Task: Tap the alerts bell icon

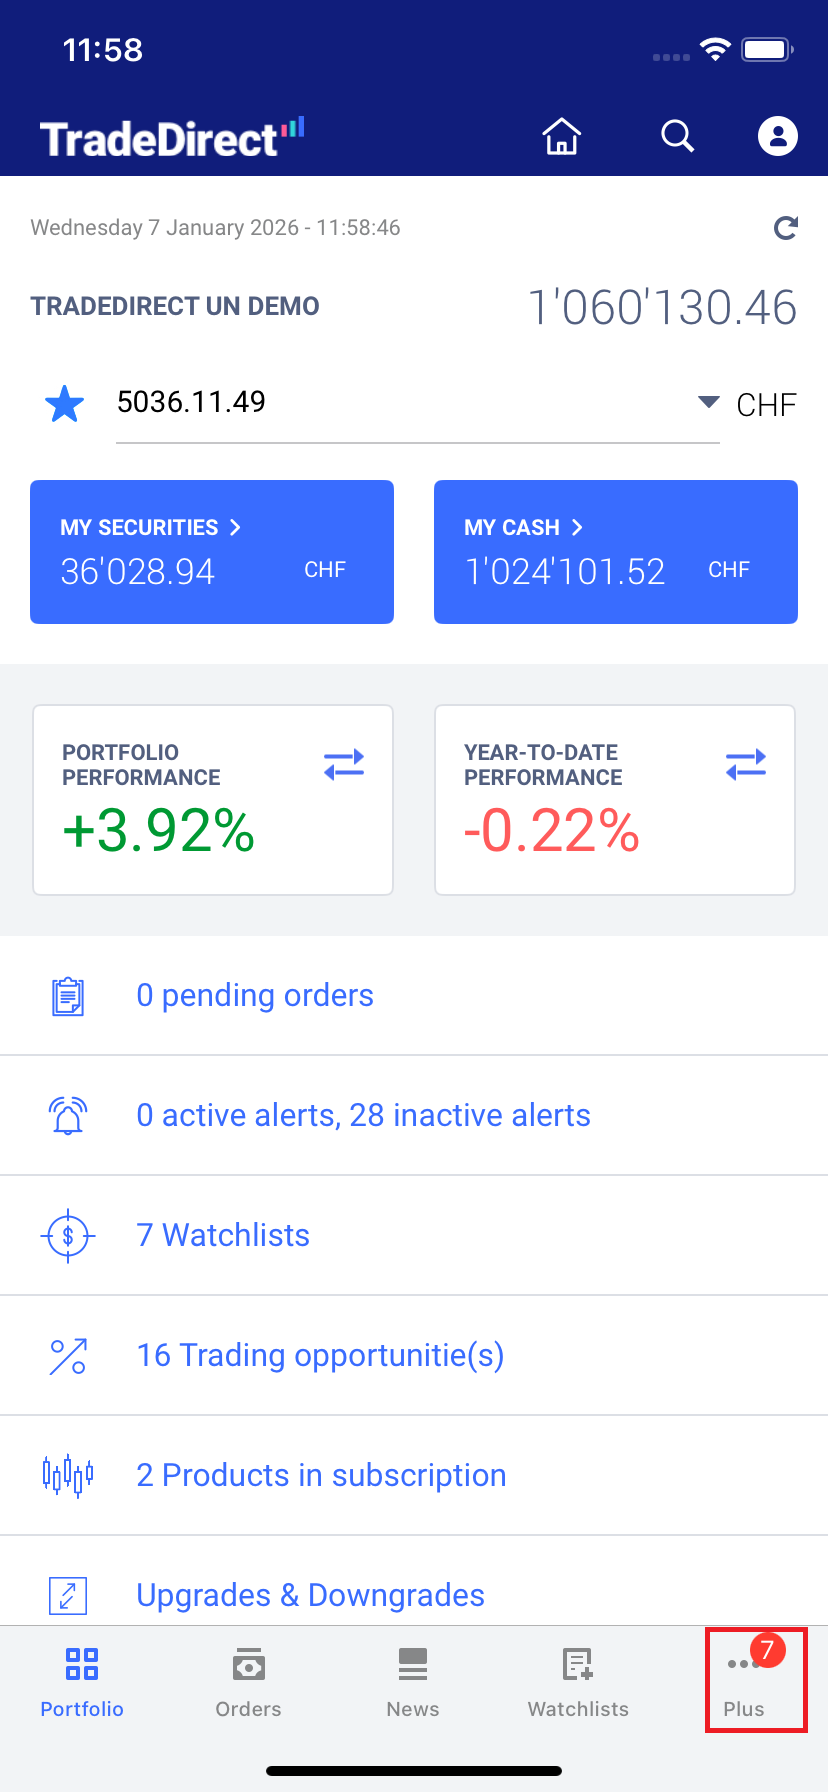Action: click(68, 1115)
